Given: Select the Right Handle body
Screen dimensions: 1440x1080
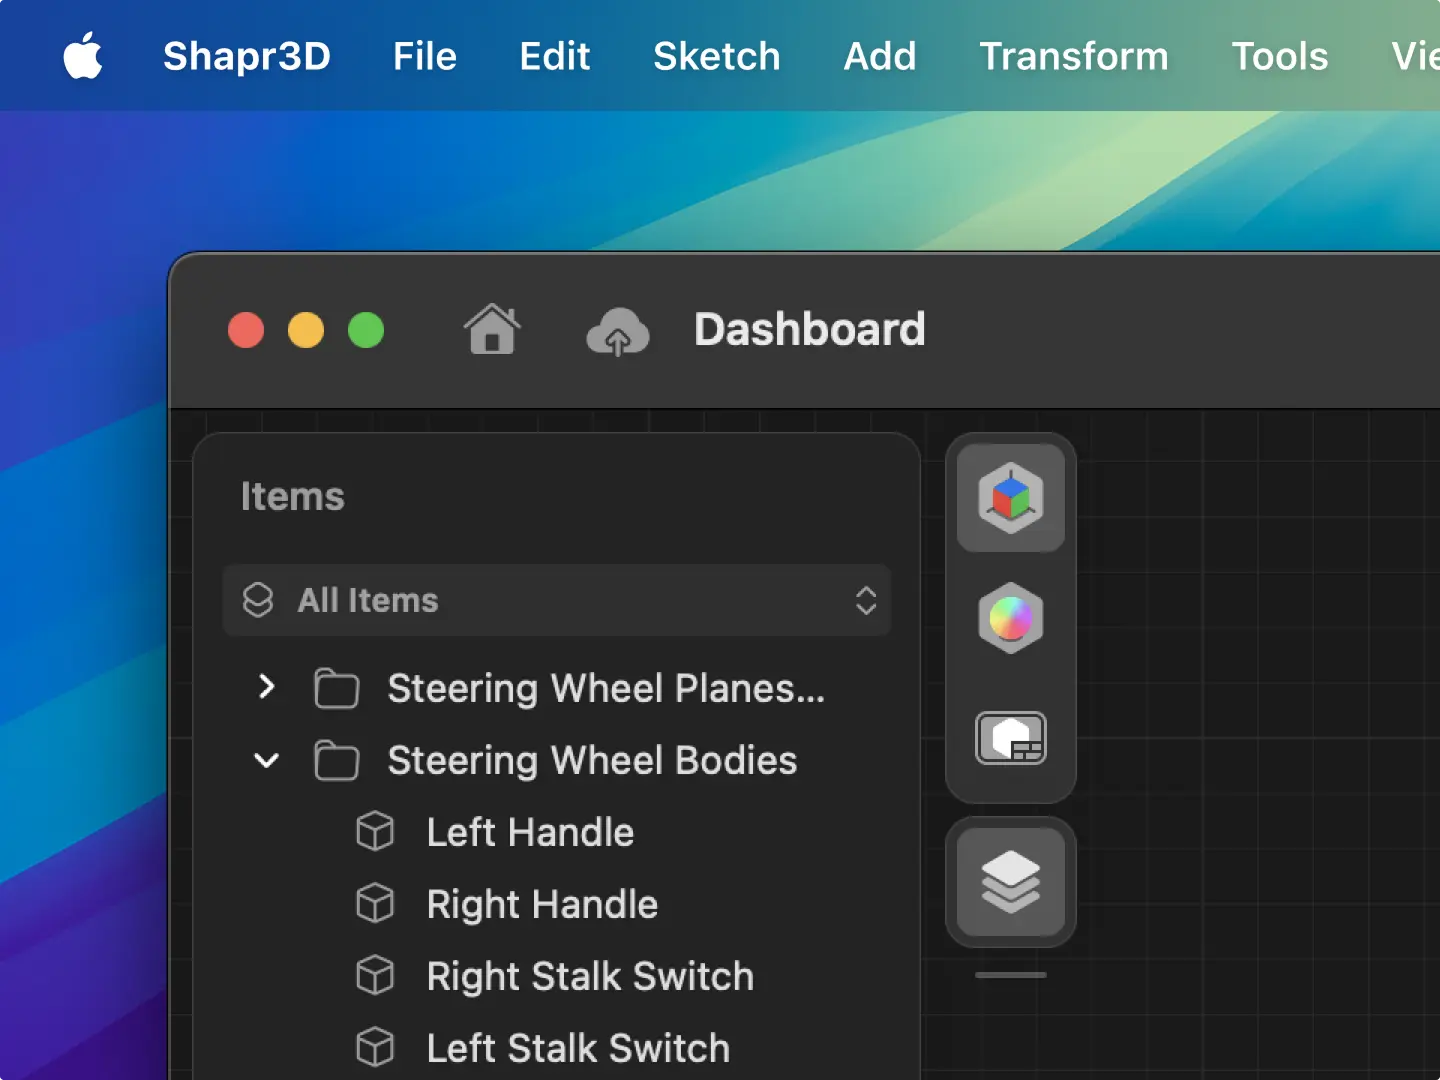Looking at the screenshot, I should (557, 904).
